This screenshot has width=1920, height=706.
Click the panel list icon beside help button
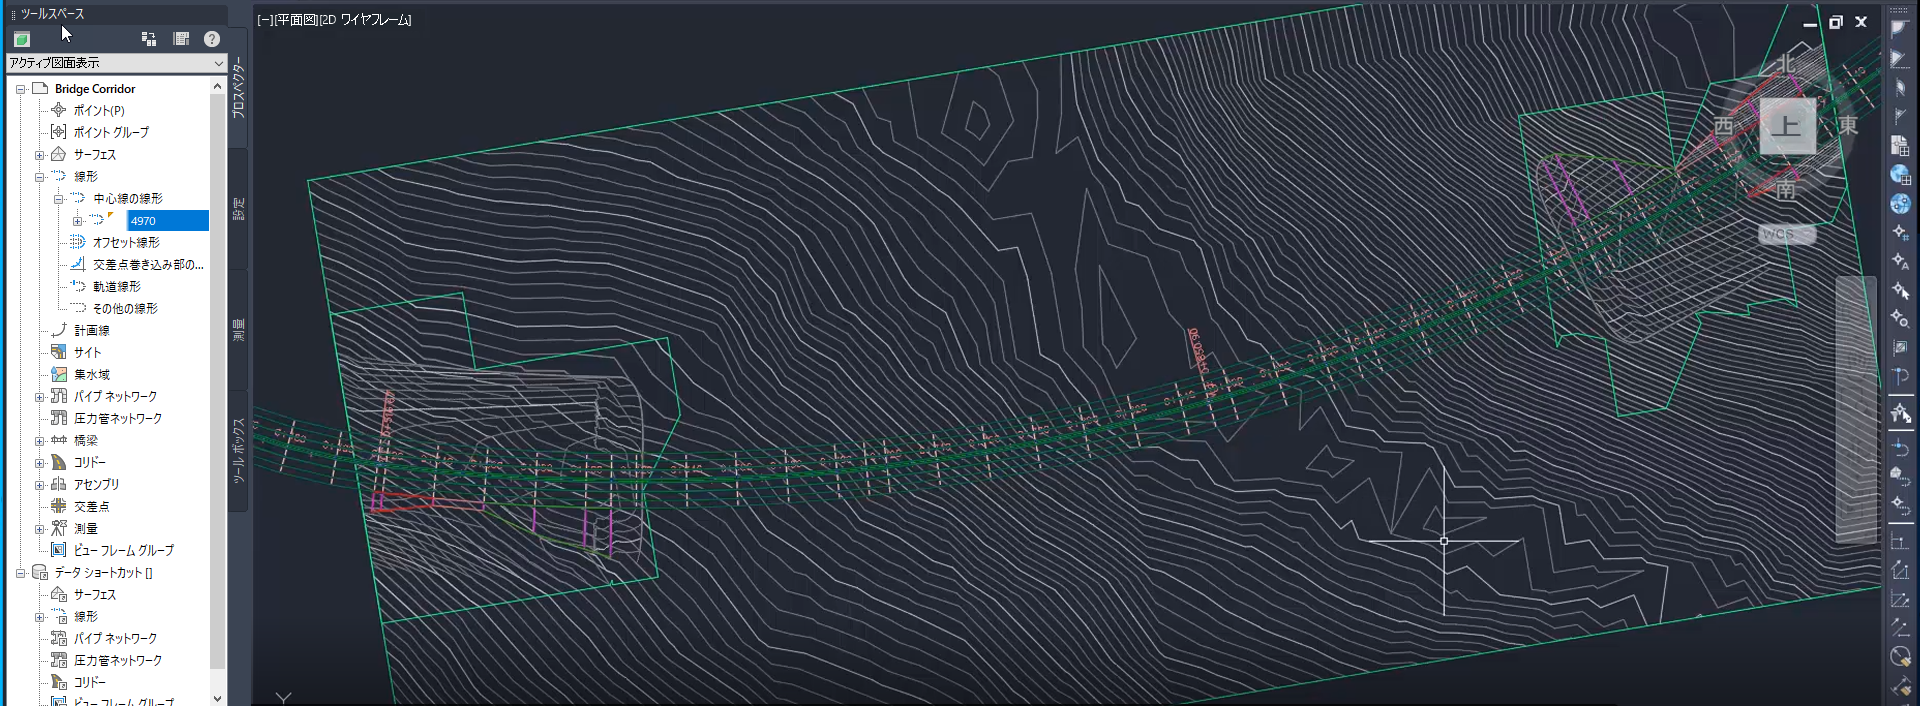click(x=181, y=39)
